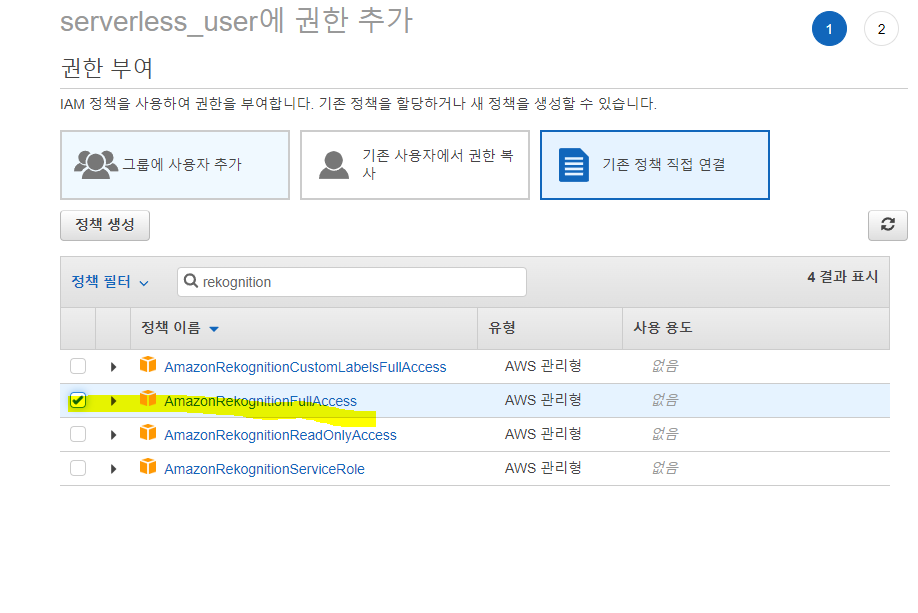Image resolution: width=918 pixels, height=613 pixels.
Task: Check the AmazonRekognitionCustomLabelsFullAccess checkbox
Action: coord(78,366)
